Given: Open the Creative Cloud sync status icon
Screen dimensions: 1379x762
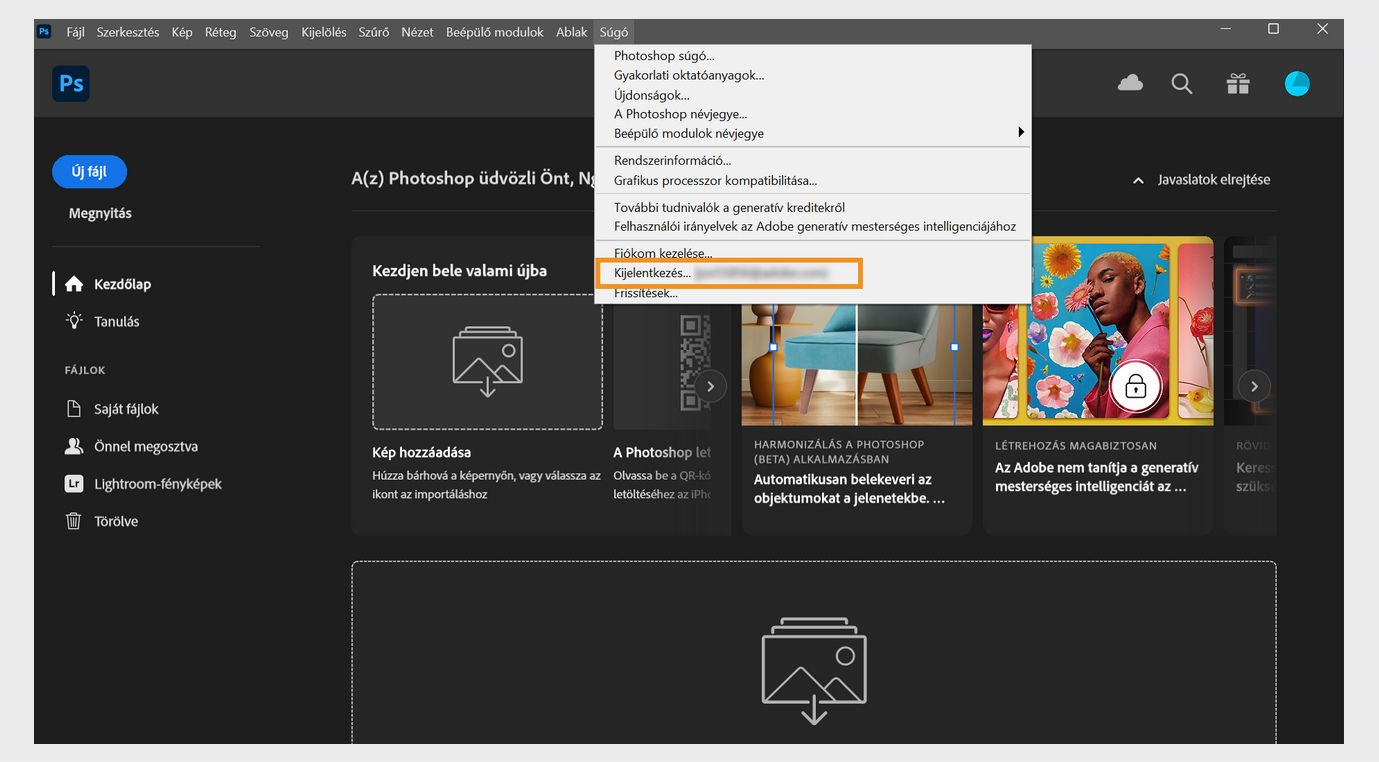Looking at the screenshot, I should pos(1130,84).
